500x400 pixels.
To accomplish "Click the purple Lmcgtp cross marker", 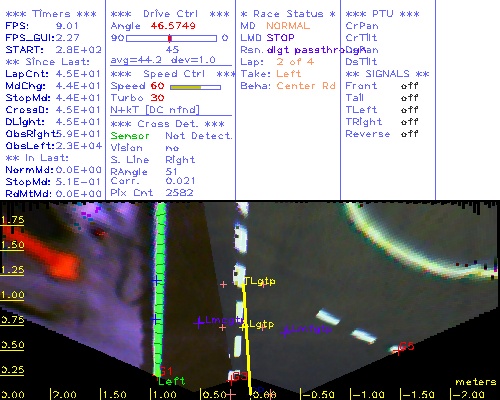I will tap(199, 322).
